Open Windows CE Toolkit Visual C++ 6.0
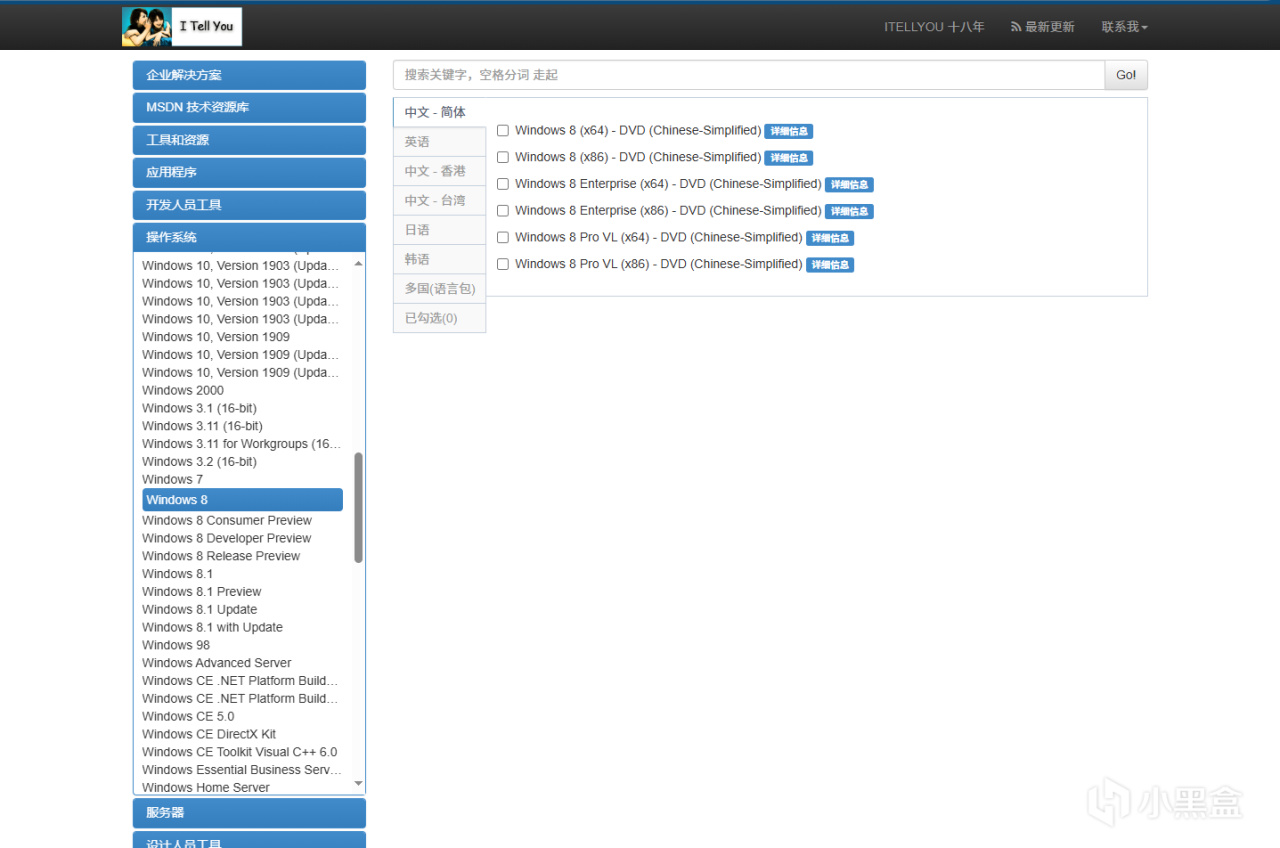This screenshot has width=1280, height=848. (240, 752)
